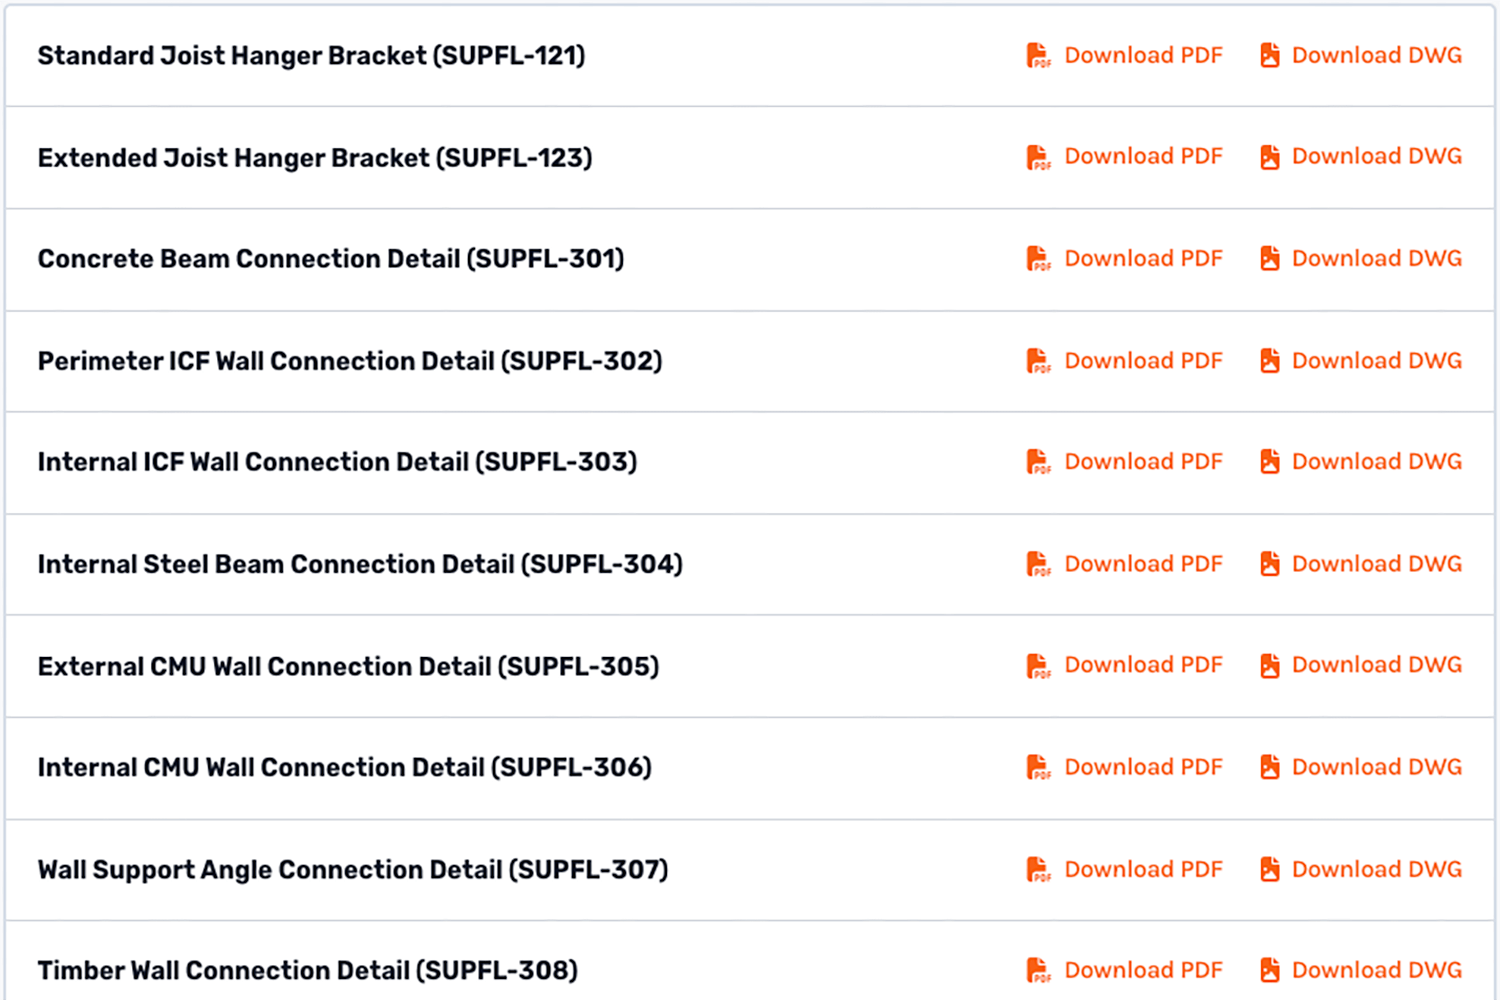Click PDF icon for External CMU Wall Connection
1500x1000 pixels.
click(1038, 666)
